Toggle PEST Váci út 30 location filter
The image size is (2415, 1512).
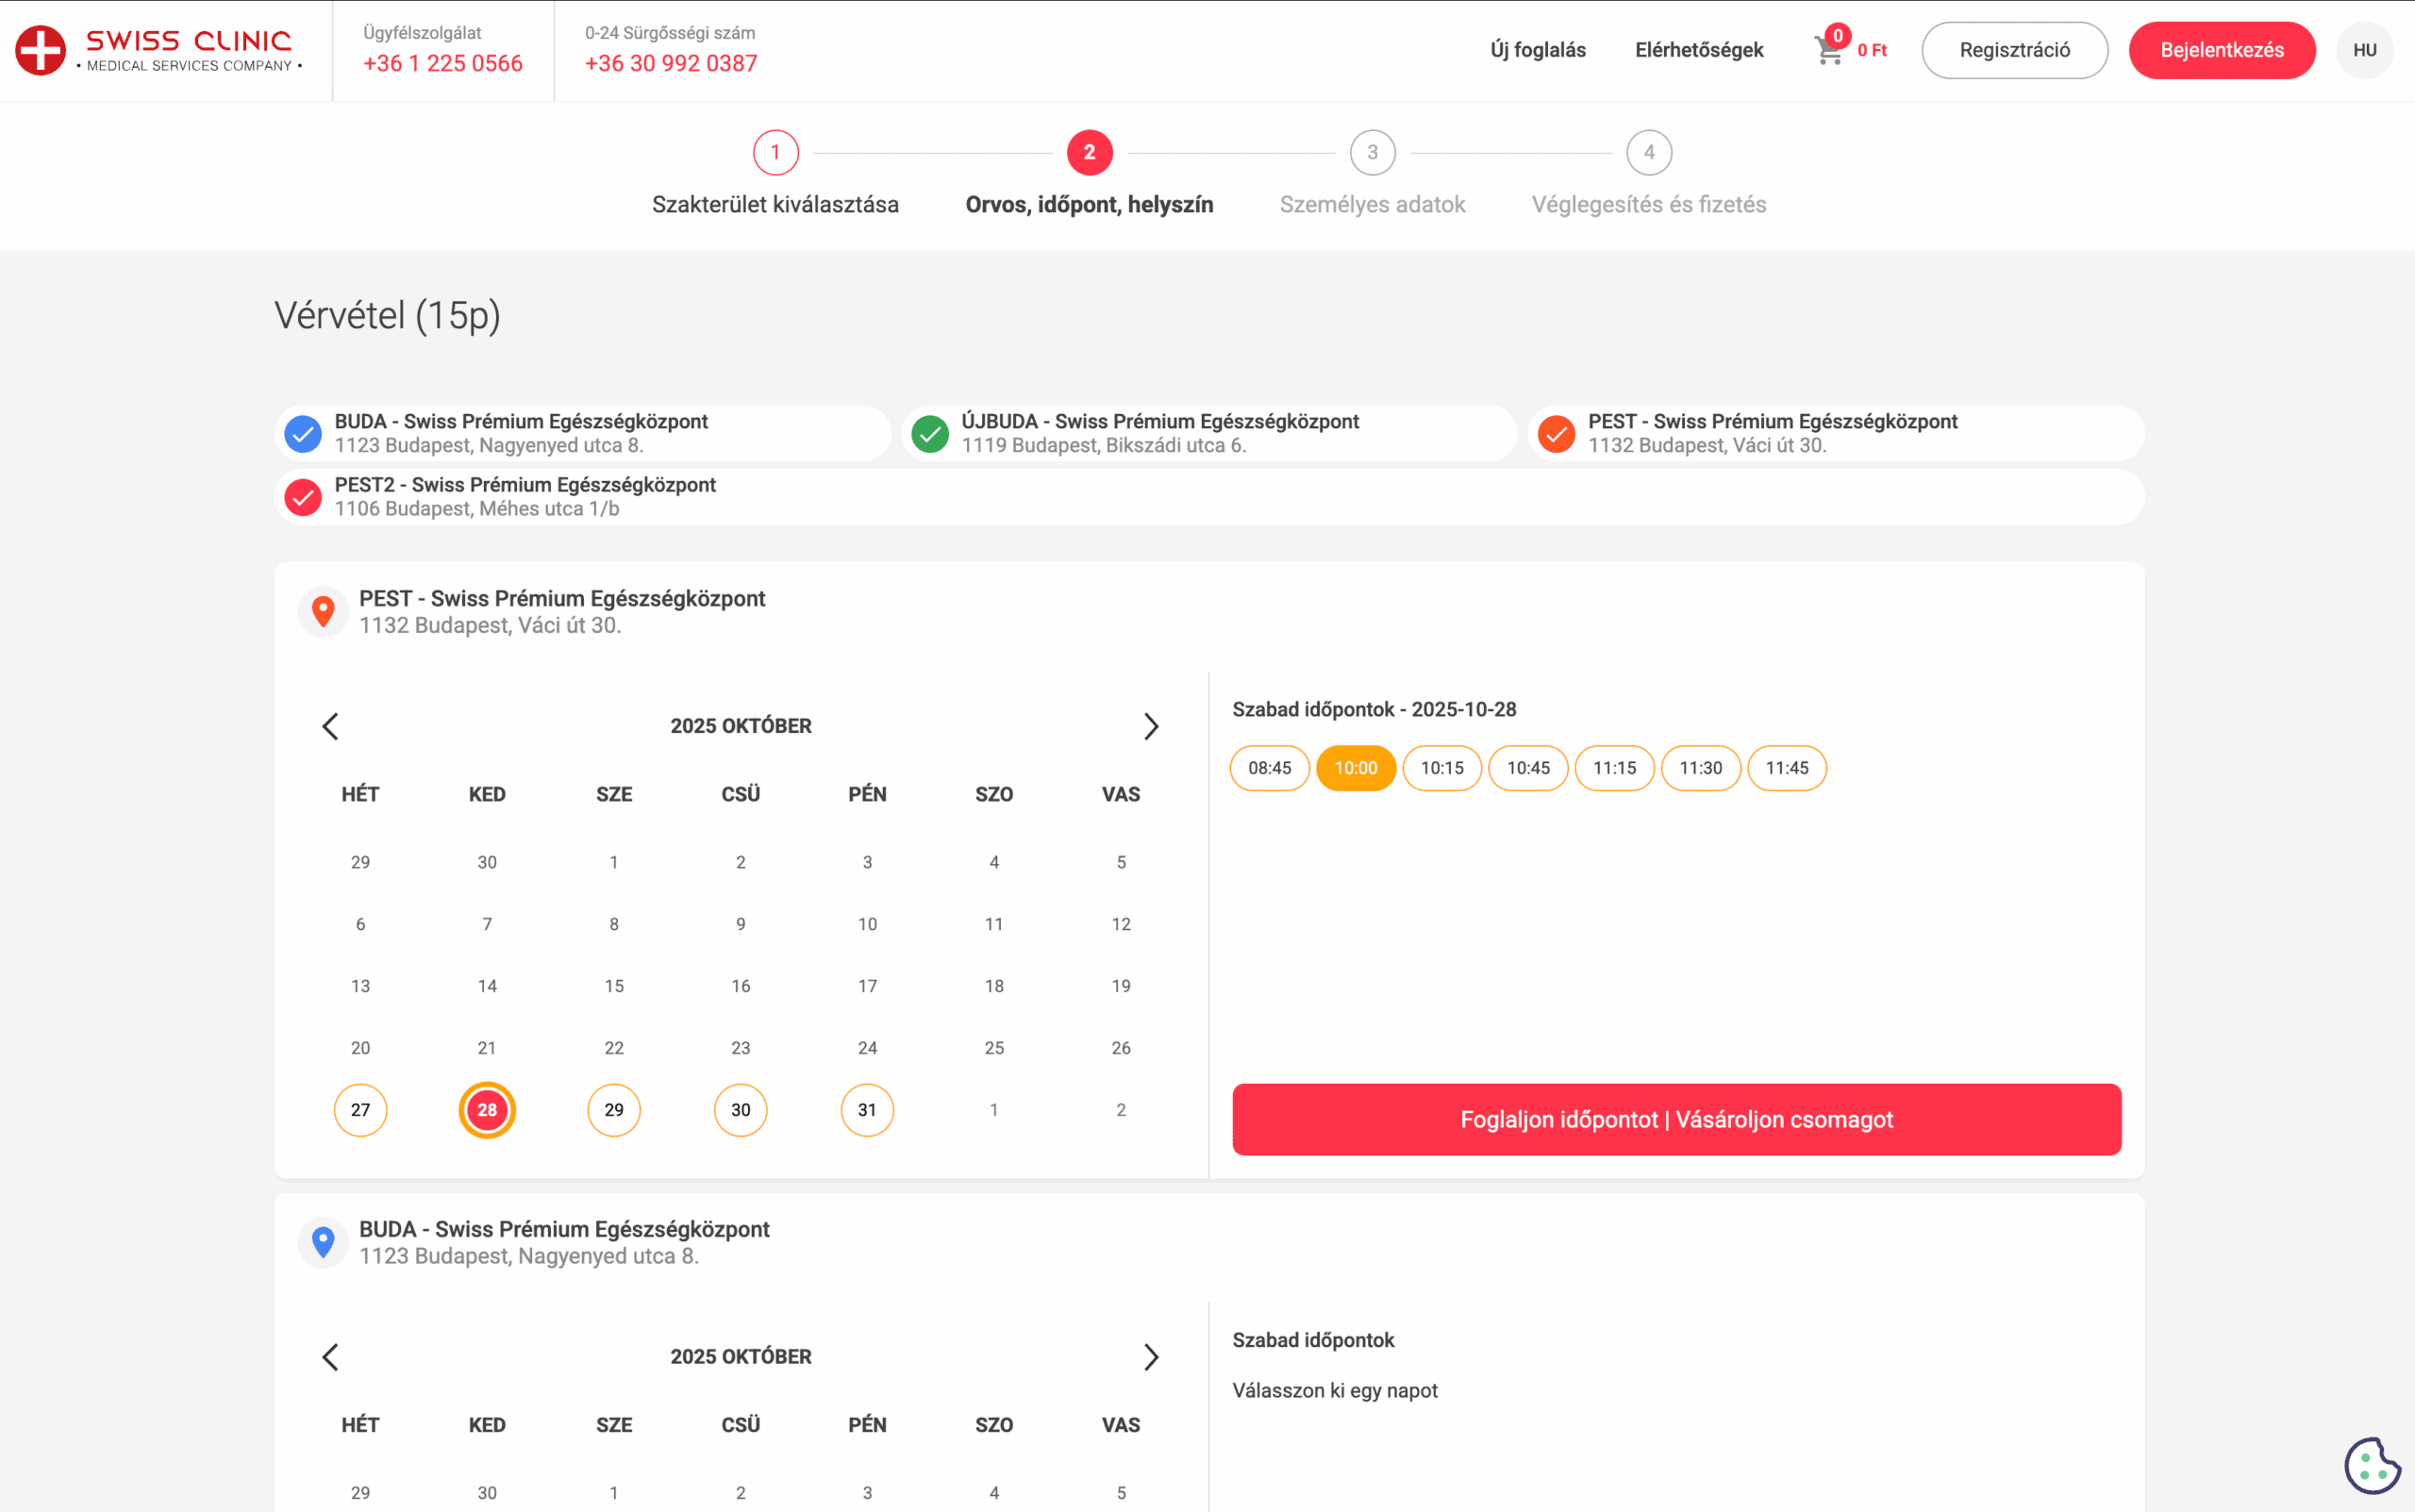tap(1557, 434)
